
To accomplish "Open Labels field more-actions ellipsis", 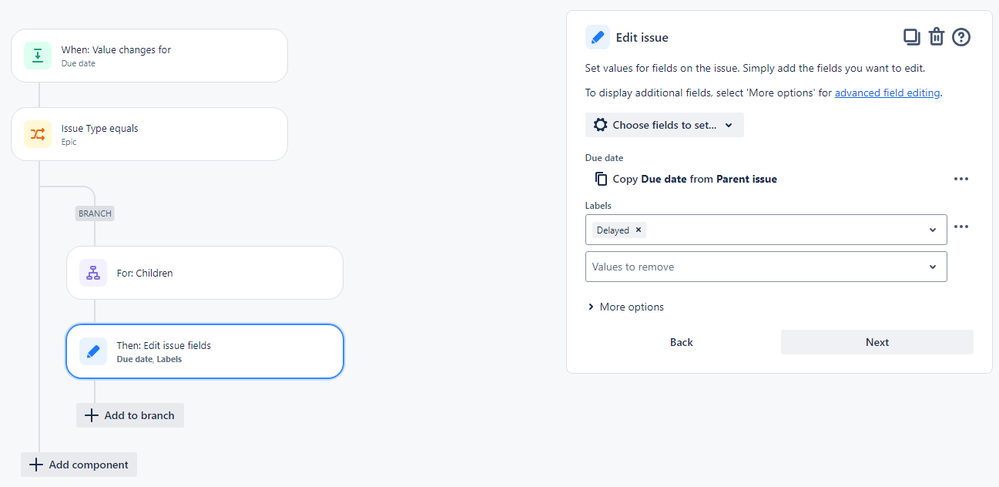I will click(x=961, y=226).
